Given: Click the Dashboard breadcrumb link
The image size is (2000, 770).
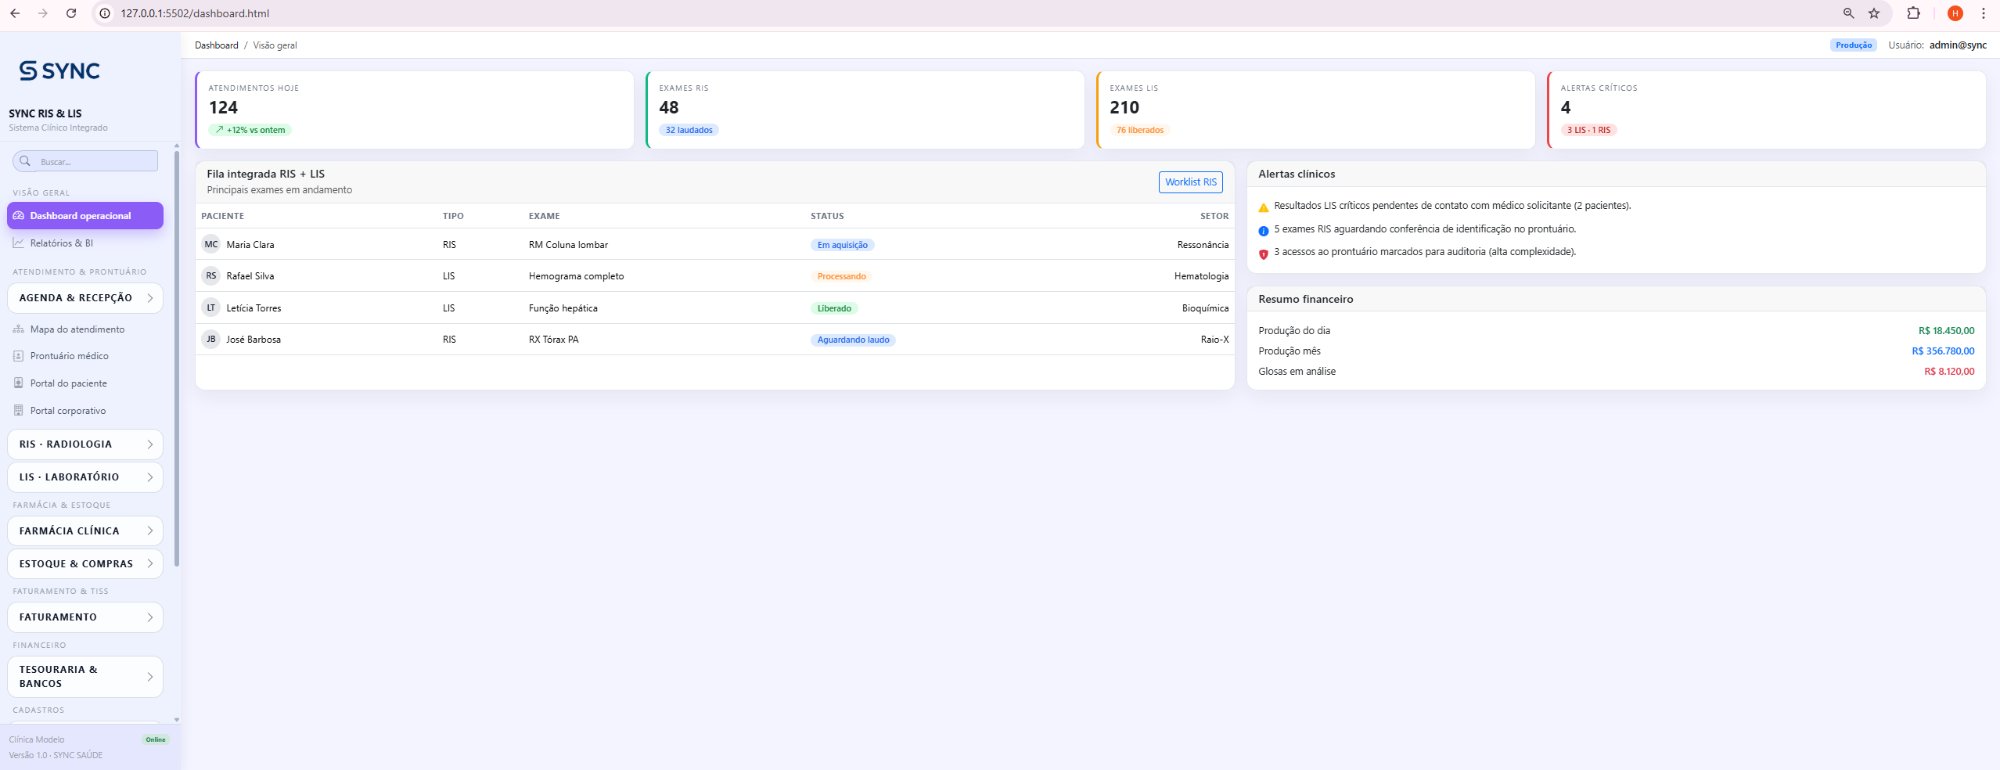Looking at the screenshot, I should pyautogui.click(x=216, y=45).
